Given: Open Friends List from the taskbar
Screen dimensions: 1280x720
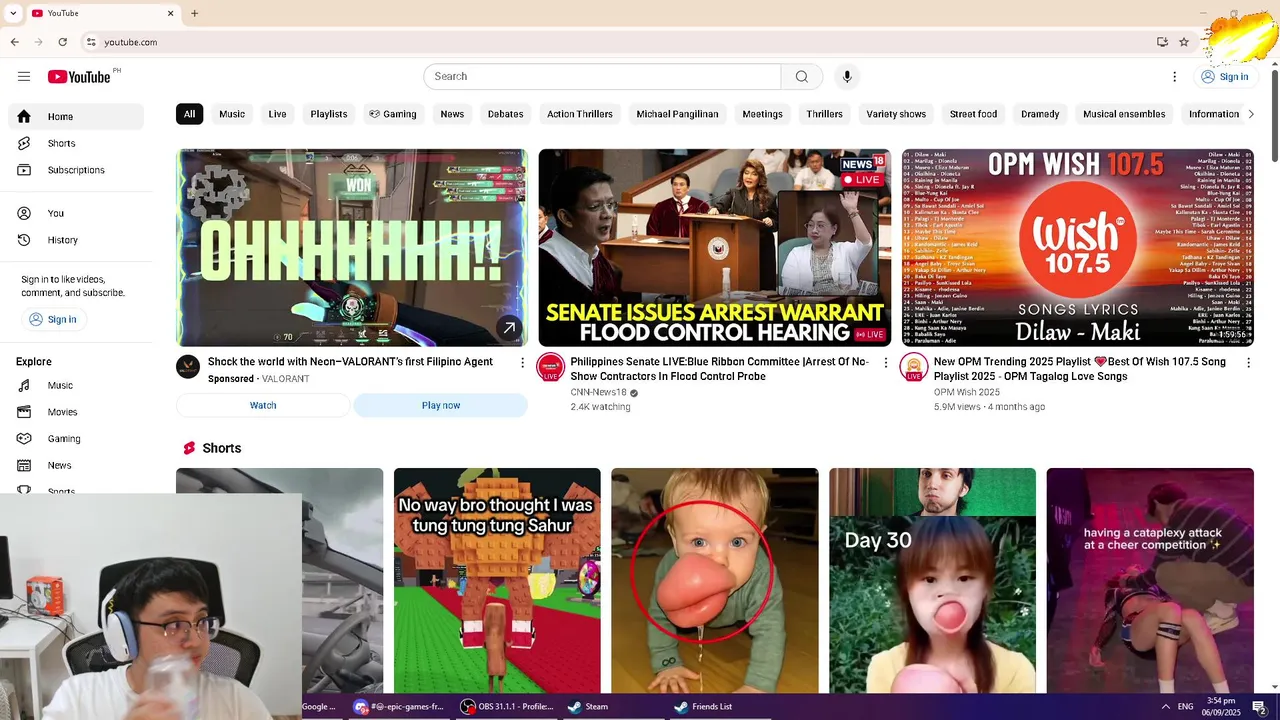Looking at the screenshot, I should coord(703,706).
